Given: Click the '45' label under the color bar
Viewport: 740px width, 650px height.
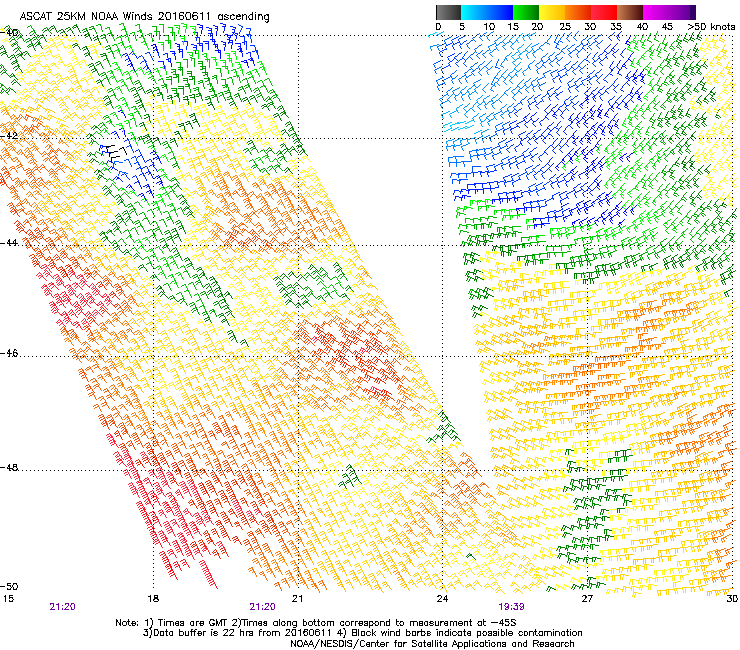Looking at the screenshot, I should click(x=667, y=27).
